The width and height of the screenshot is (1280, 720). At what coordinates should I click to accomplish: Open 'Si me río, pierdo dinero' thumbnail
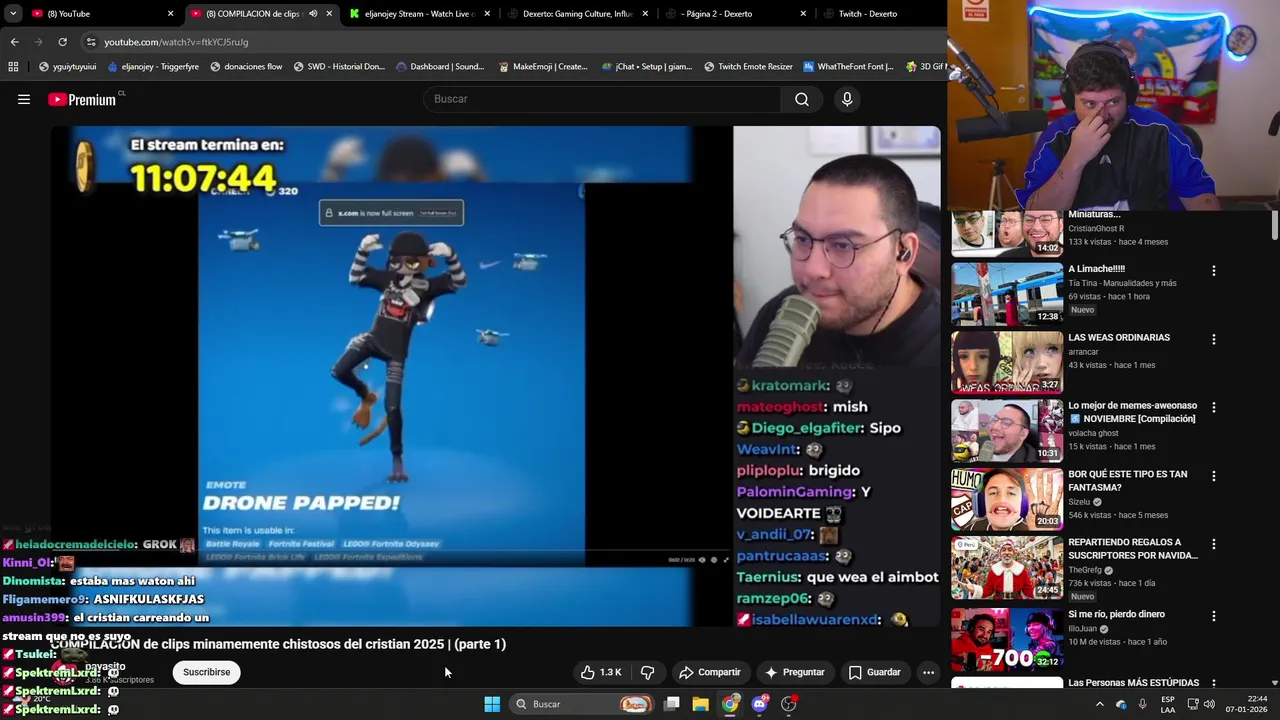pos(1007,639)
